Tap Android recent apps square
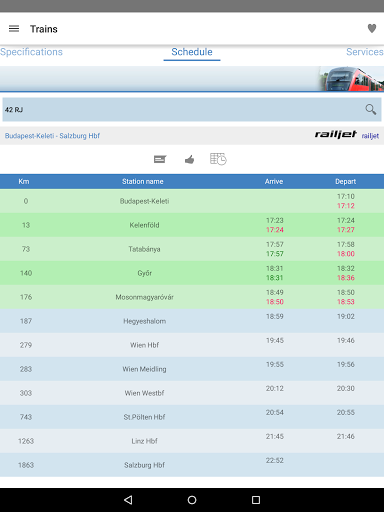 point(256,500)
